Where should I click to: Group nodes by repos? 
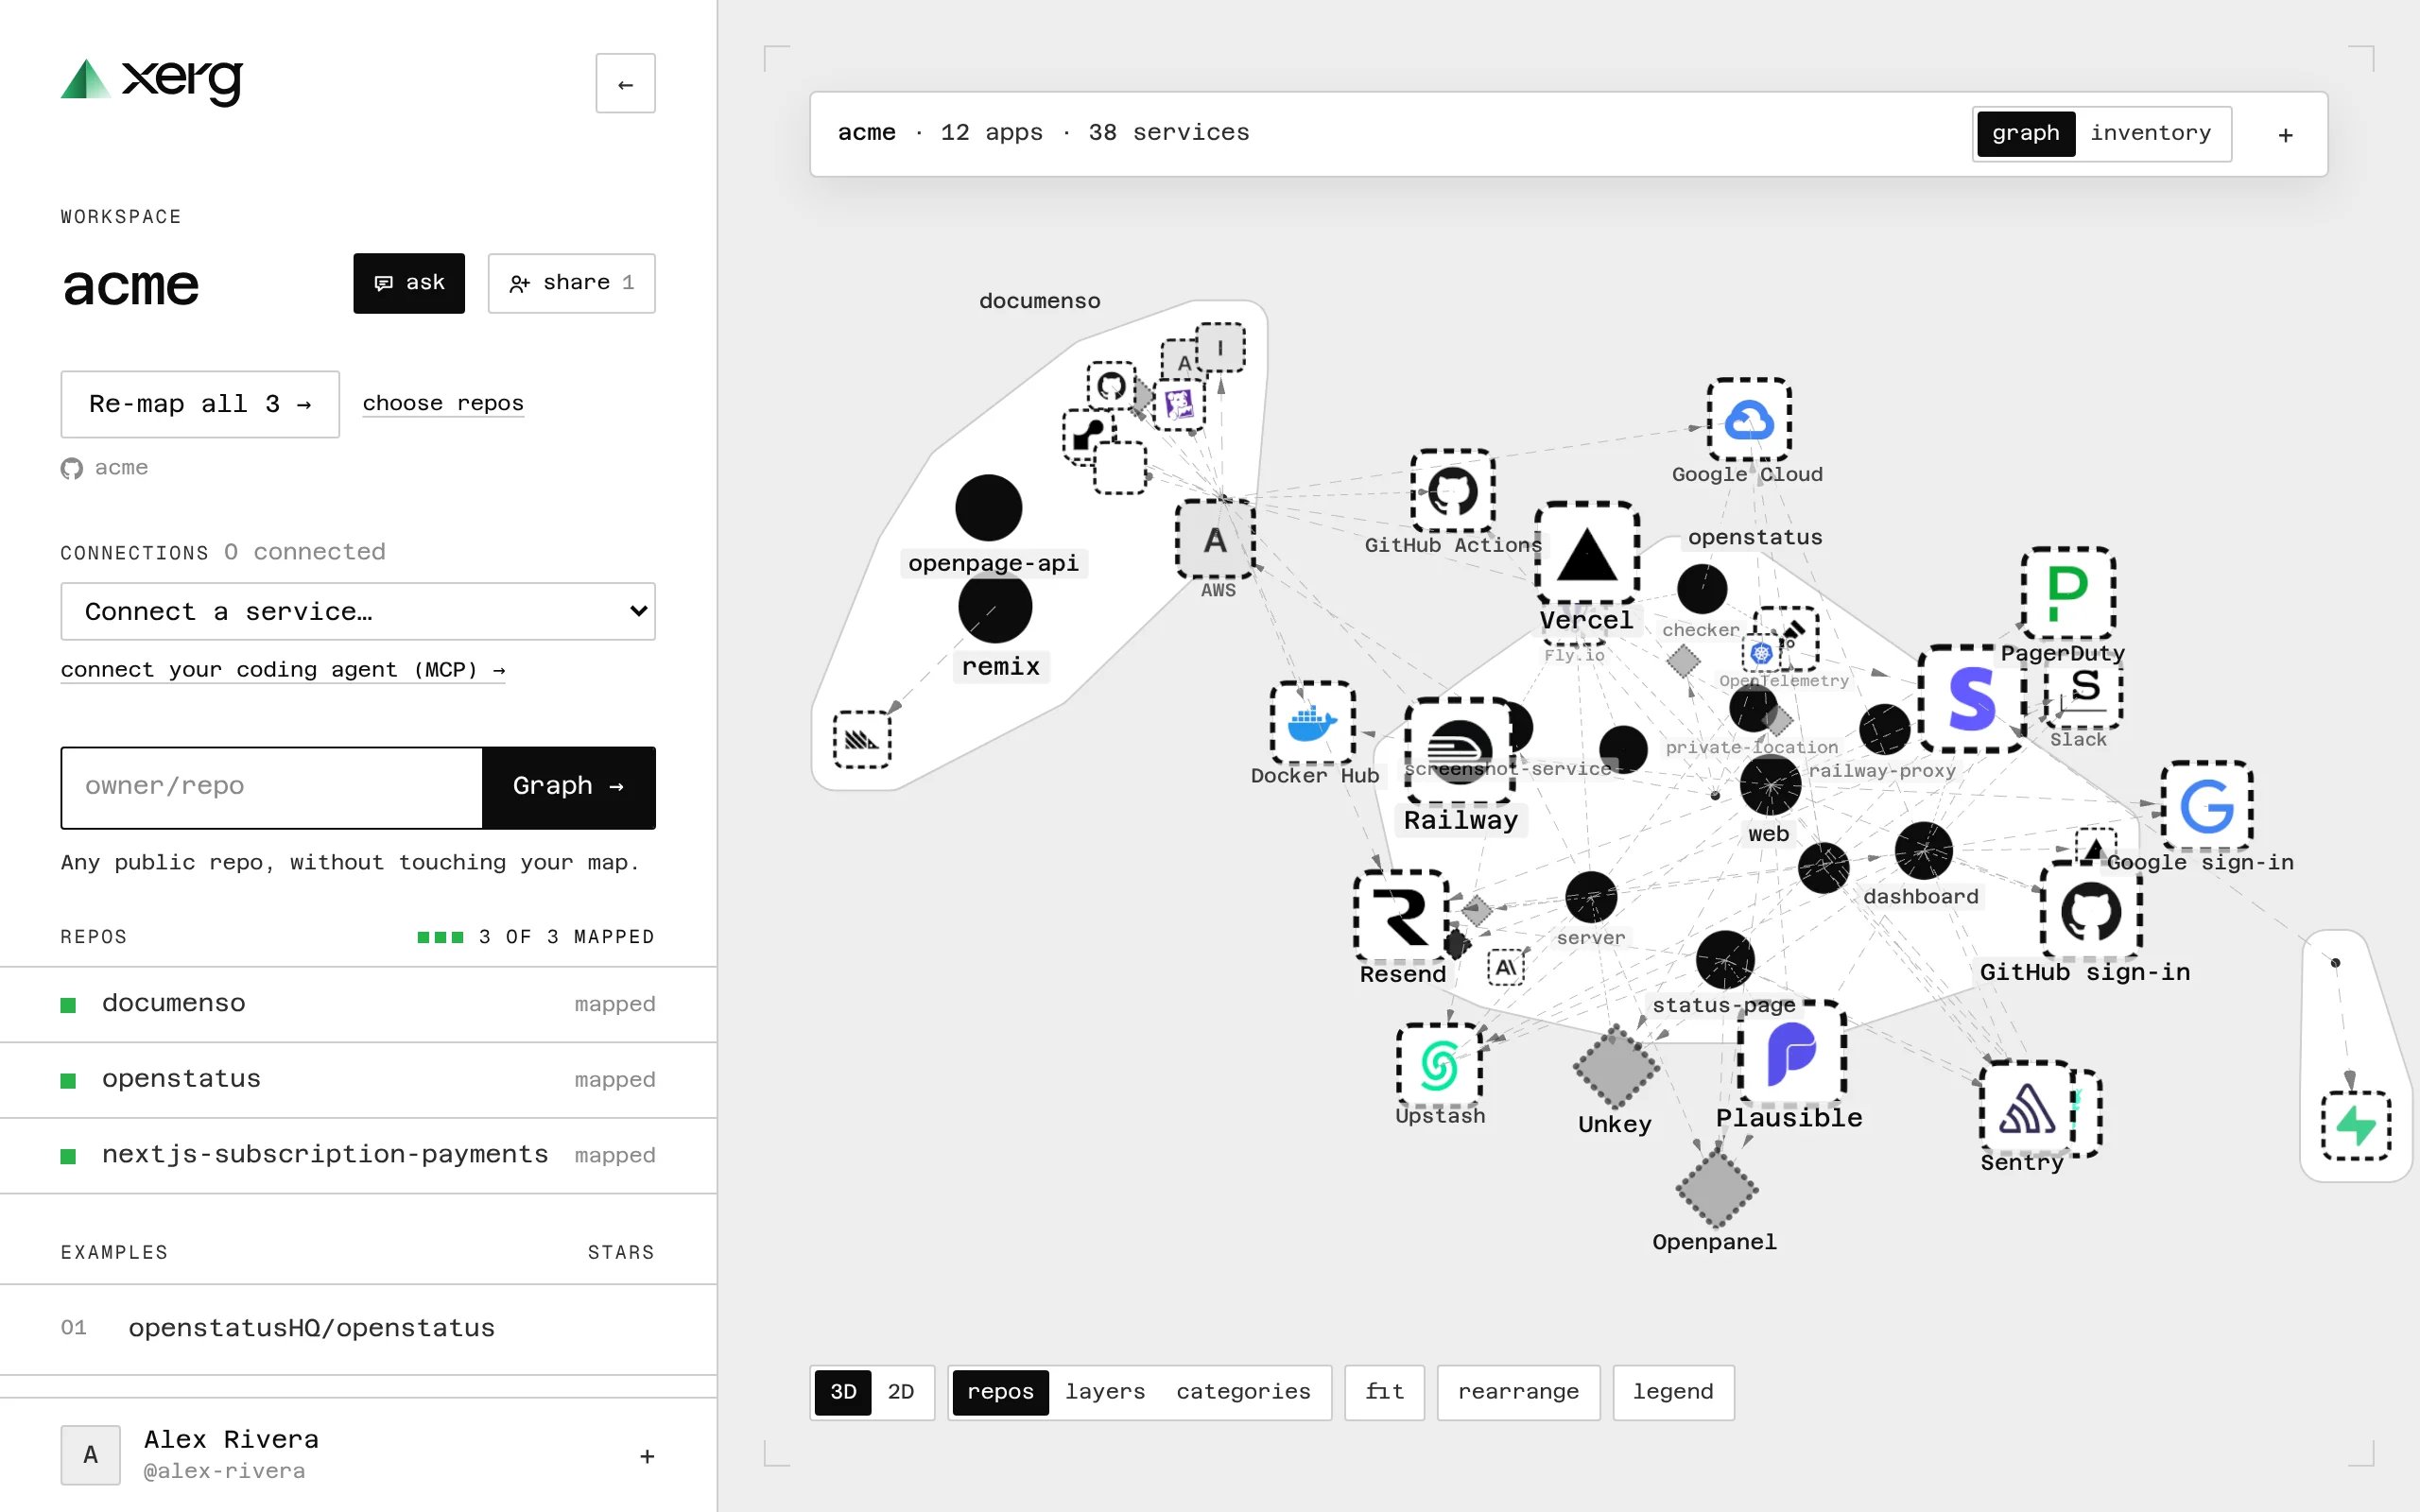coord(1000,1392)
